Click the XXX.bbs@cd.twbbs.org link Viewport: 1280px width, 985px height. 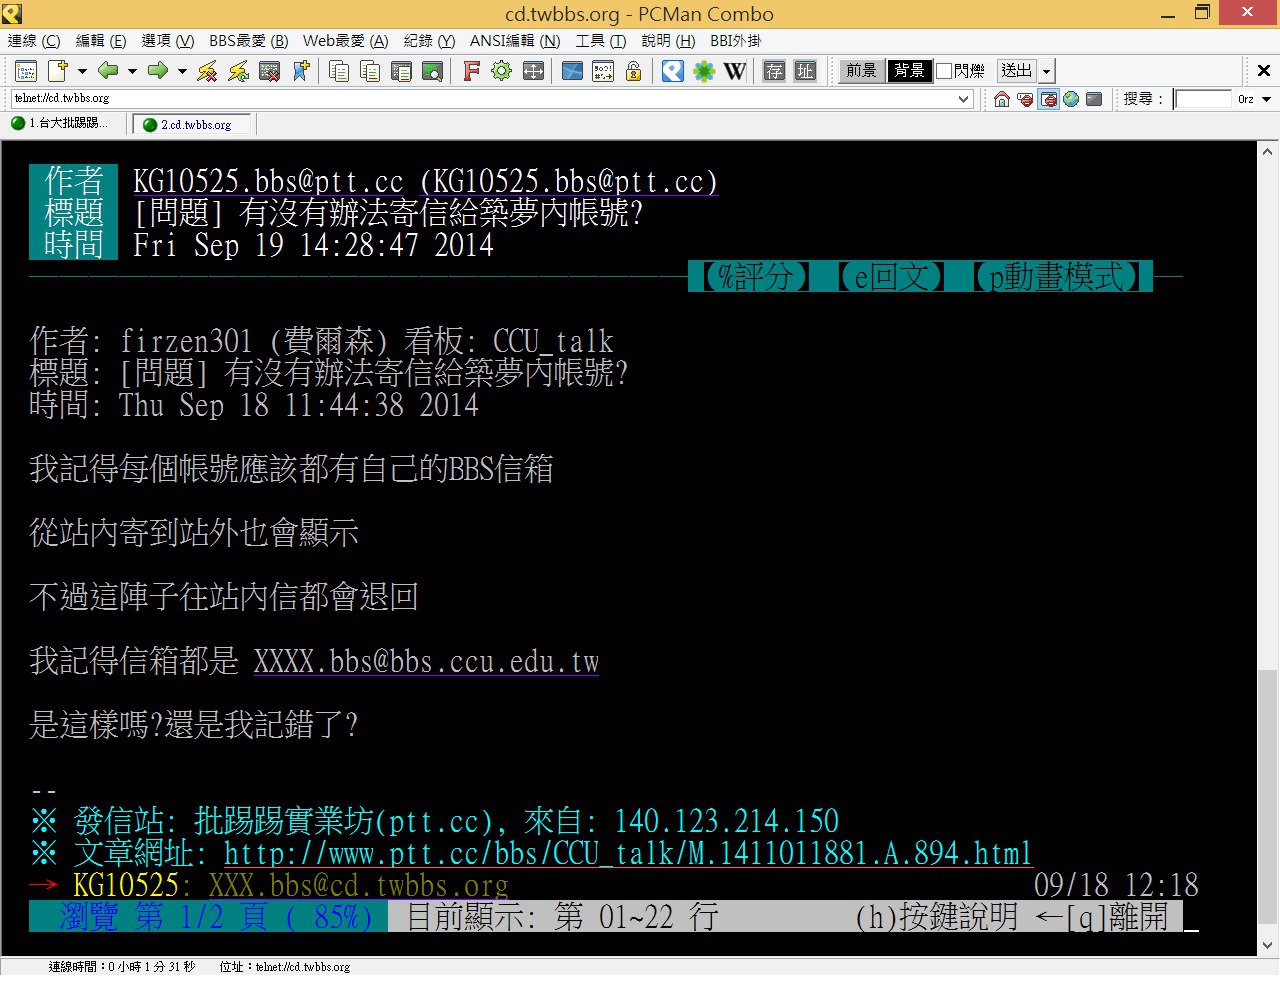pos(358,885)
